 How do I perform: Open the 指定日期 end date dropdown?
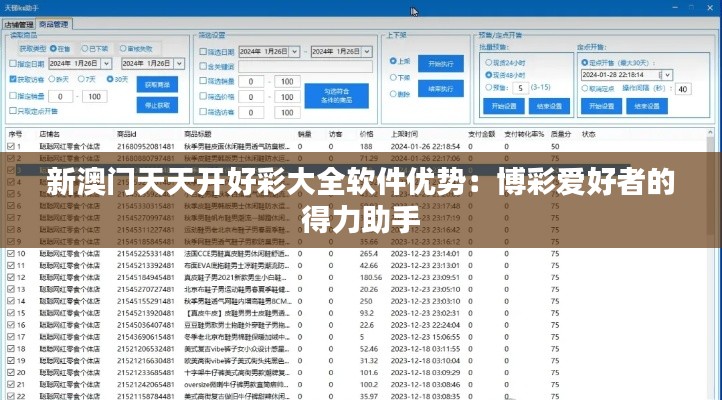point(179,64)
